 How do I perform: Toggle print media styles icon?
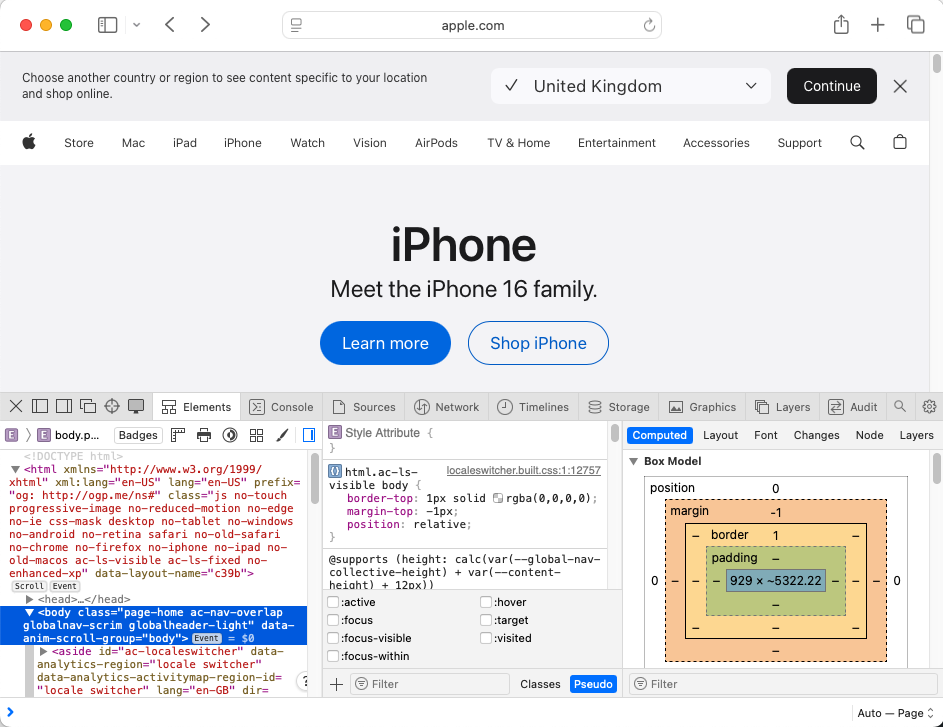point(204,435)
